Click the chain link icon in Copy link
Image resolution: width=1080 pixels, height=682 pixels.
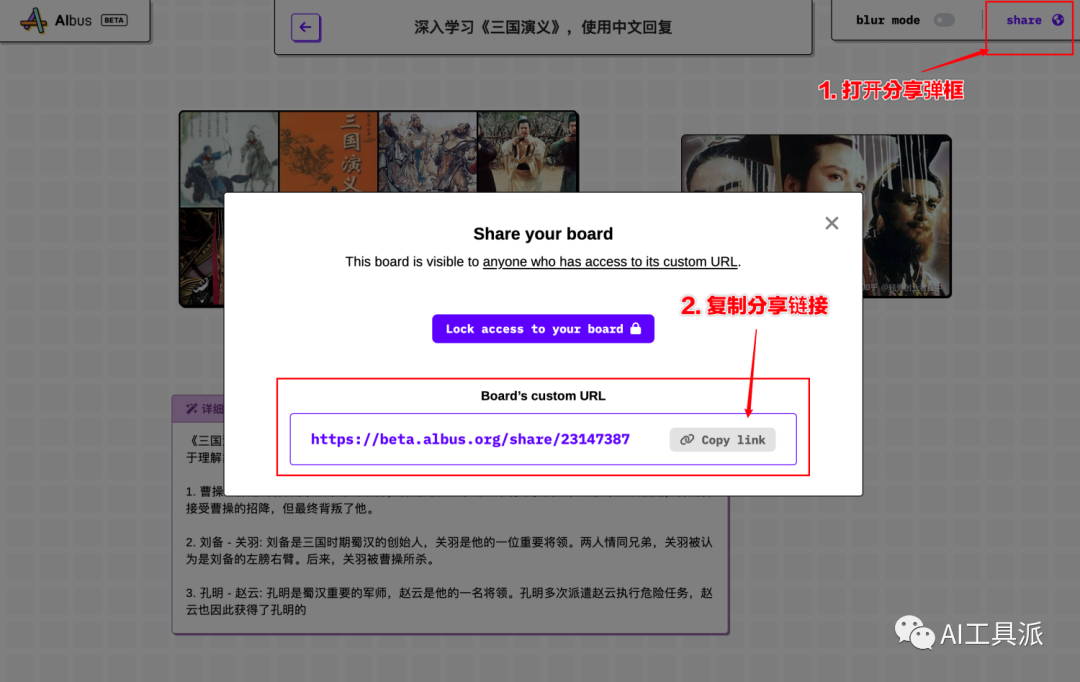(687, 440)
